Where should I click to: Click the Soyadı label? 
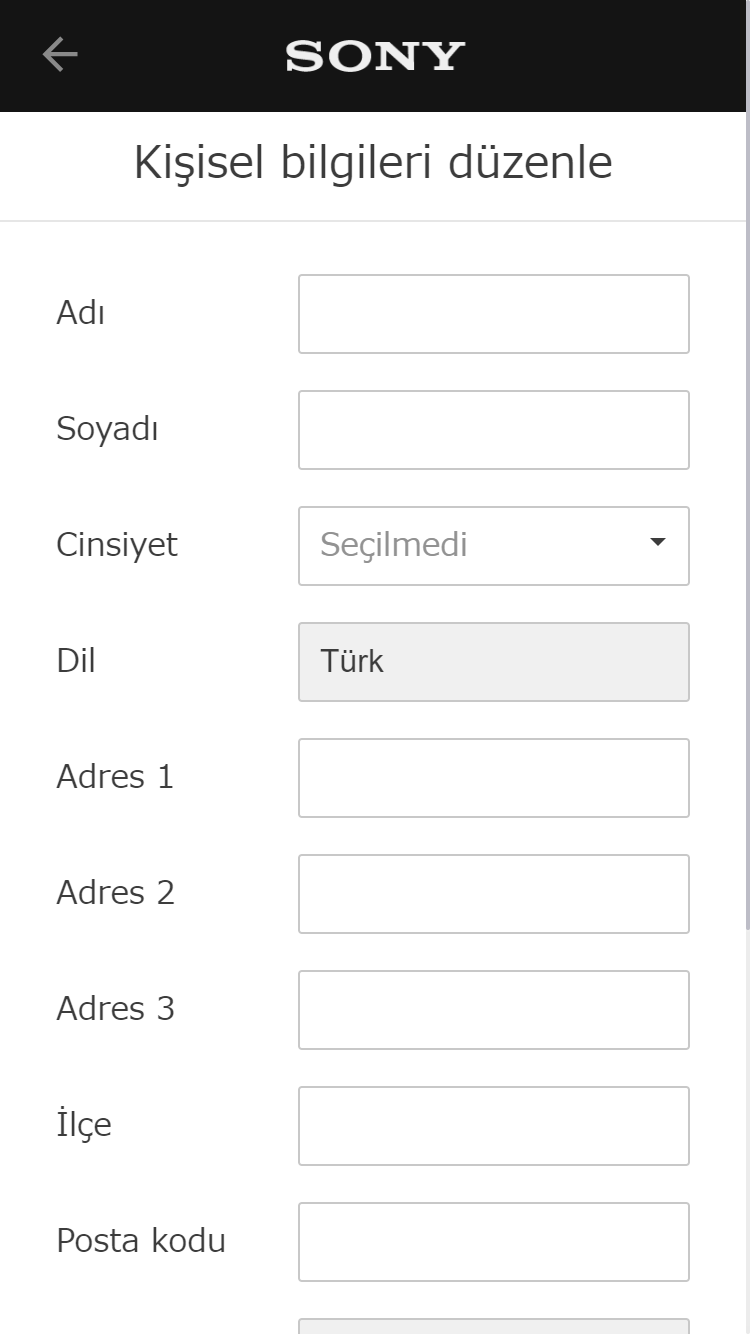(x=106, y=429)
